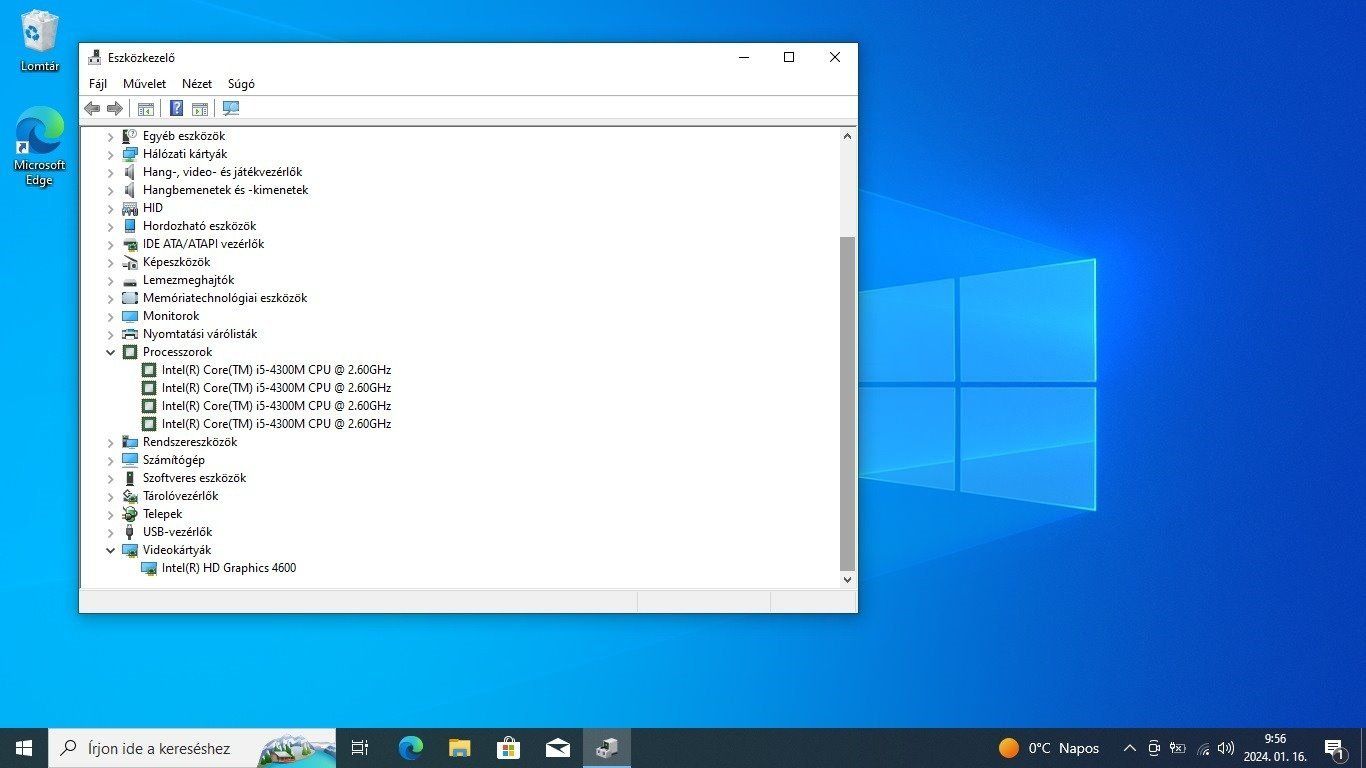Select the Hangbemenetek és -kimenetek row
The image size is (1366, 768).
(225, 190)
